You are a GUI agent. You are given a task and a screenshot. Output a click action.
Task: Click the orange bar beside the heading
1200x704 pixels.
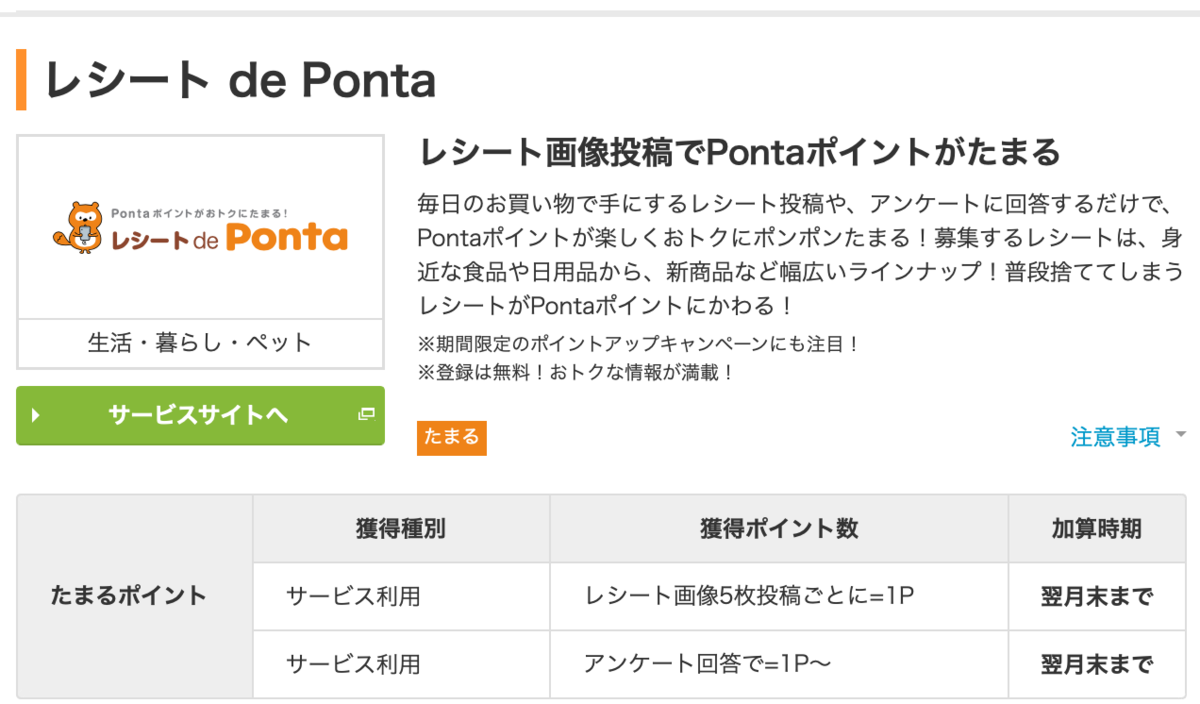21,80
